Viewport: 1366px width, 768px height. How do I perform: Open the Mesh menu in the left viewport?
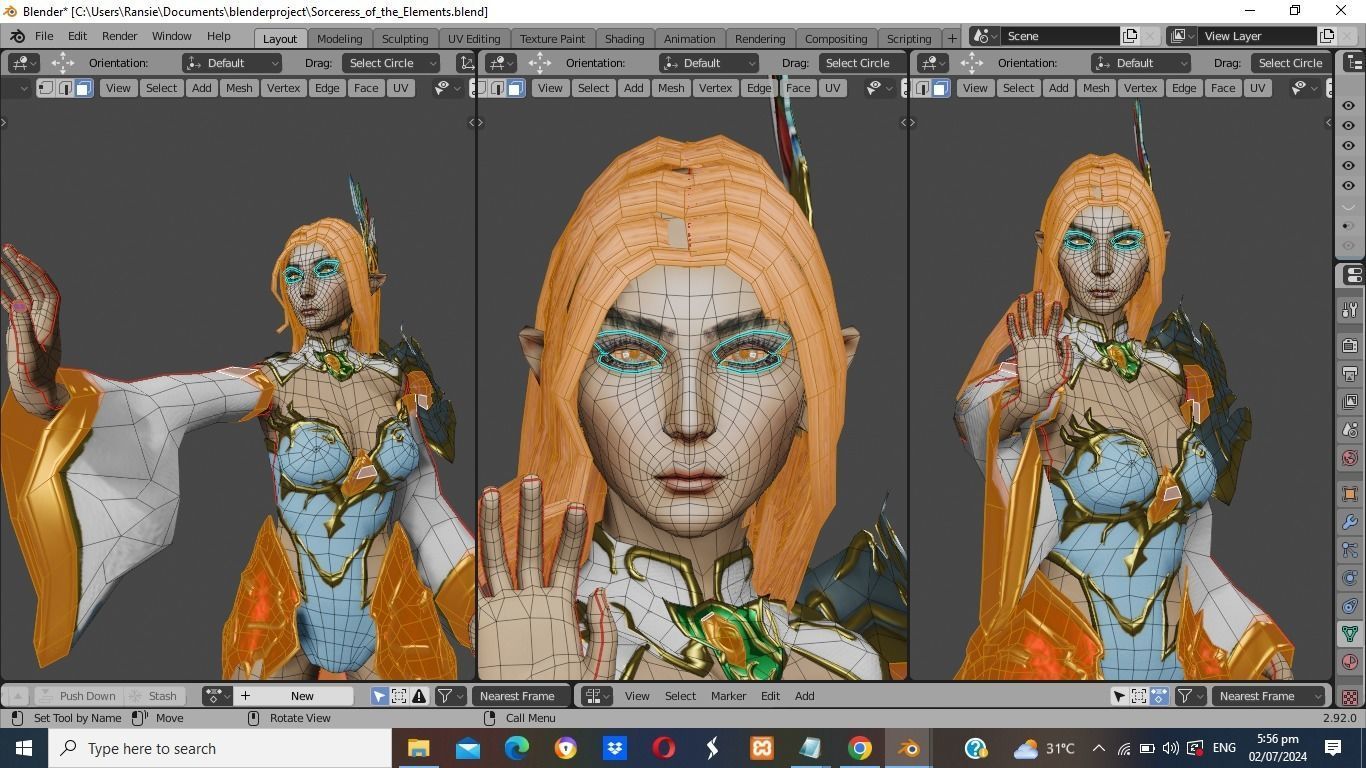click(x=238, y=88)
